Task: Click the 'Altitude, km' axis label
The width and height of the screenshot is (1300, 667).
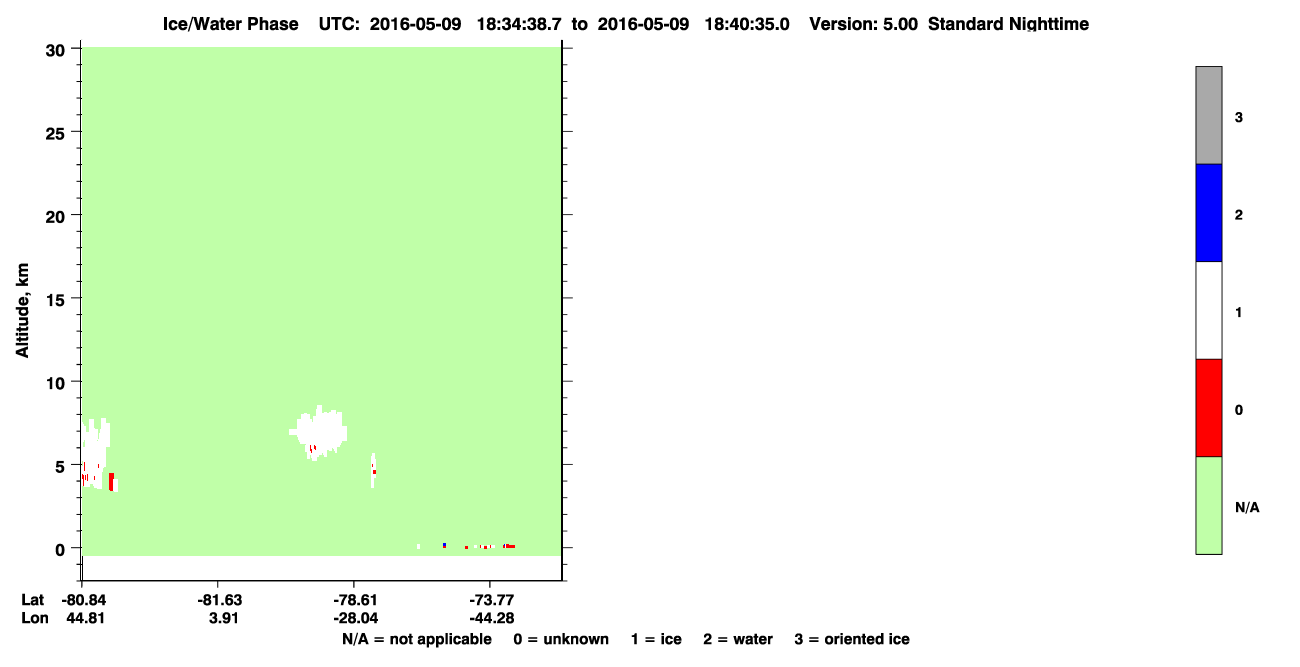Action: coord(22,310)
